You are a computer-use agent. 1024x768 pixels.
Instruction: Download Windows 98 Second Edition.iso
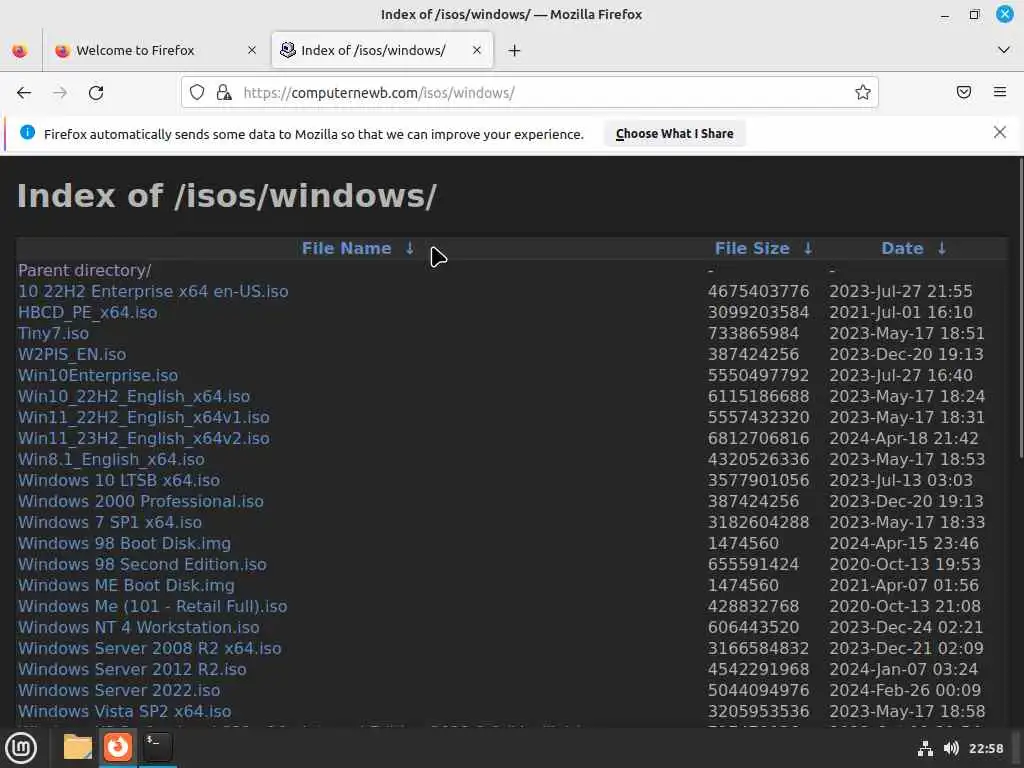click(x=142, y=564)
